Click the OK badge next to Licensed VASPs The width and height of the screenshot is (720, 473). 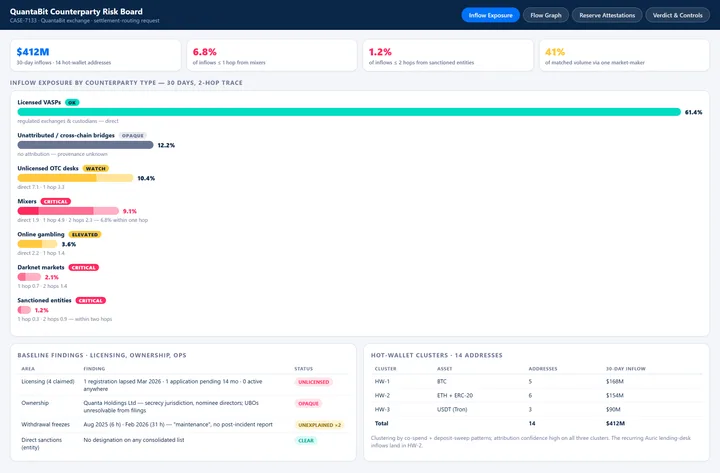pyautogui.click(x=72, y=102)
